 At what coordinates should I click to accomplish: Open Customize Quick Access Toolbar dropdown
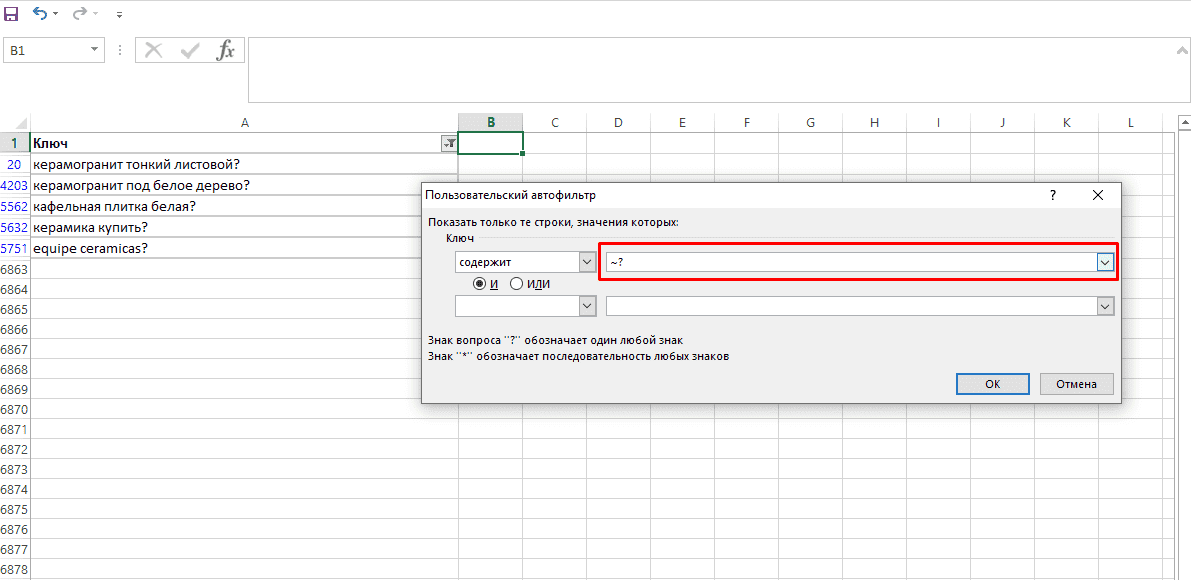[120, 14]
